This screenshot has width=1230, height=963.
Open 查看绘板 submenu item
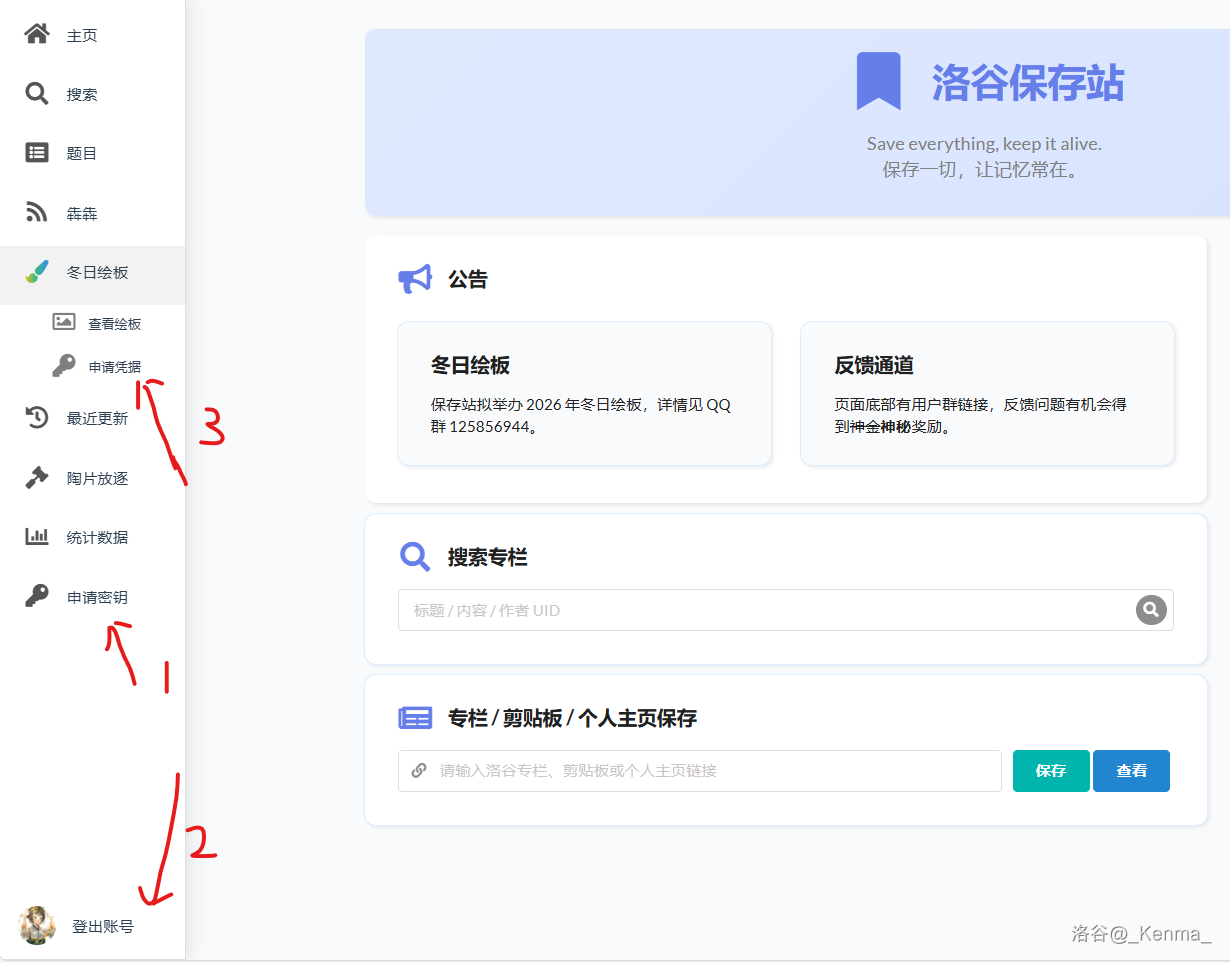point(114,324)
